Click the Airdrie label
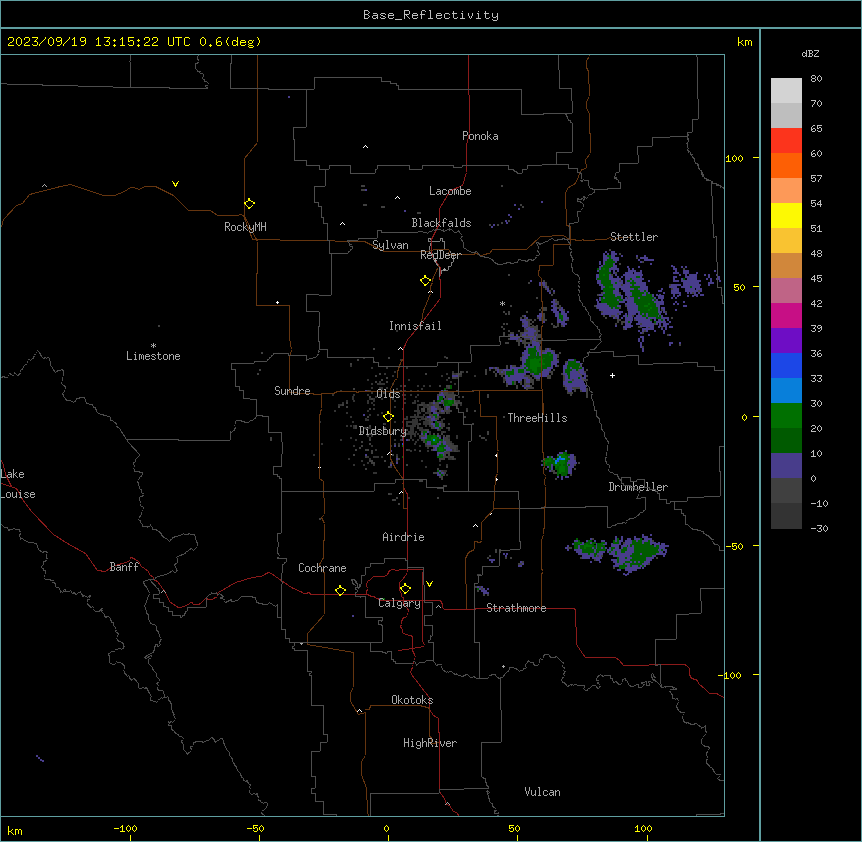The image size is (862, 842). pos(404,537)
